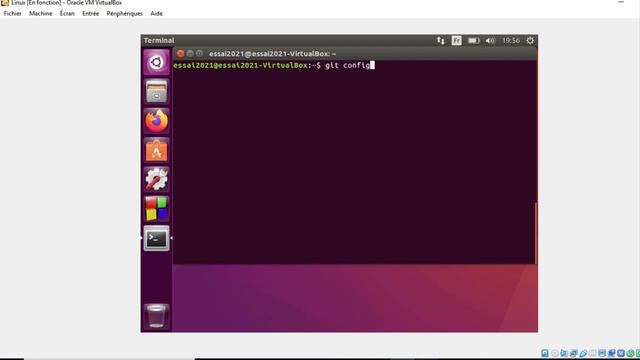Screen dimensions: 640x360
Task: Click the VirtualBox network adapter status icon
Action: pos(573,353)
